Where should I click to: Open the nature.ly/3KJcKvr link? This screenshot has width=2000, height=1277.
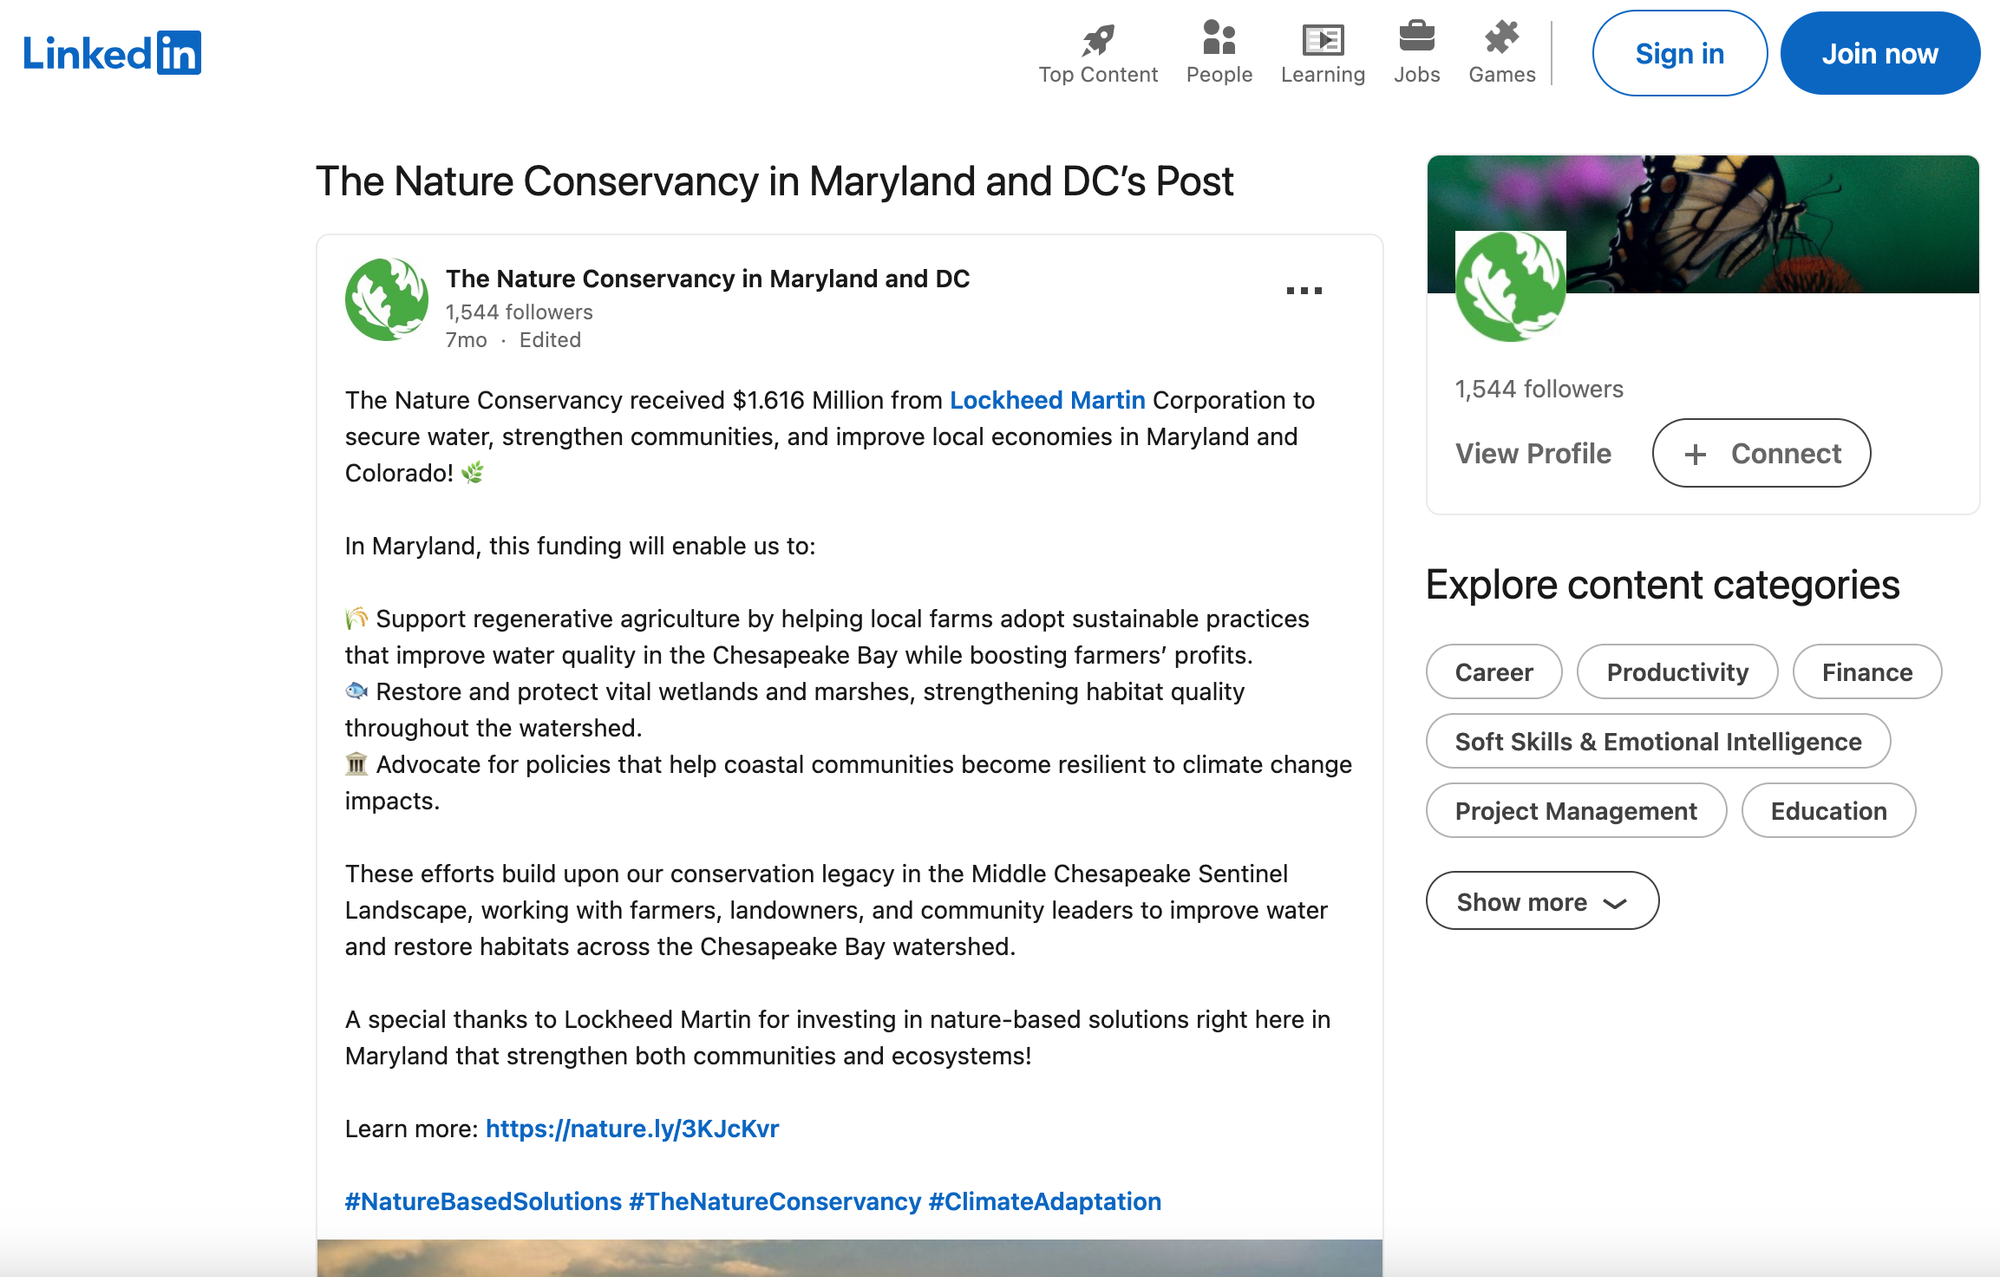(632, 1129)
